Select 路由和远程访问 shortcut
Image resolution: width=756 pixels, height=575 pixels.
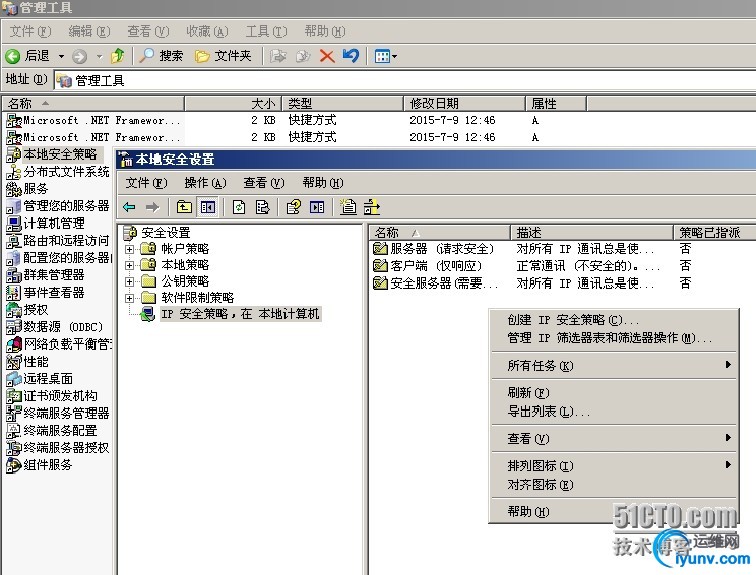58,241
